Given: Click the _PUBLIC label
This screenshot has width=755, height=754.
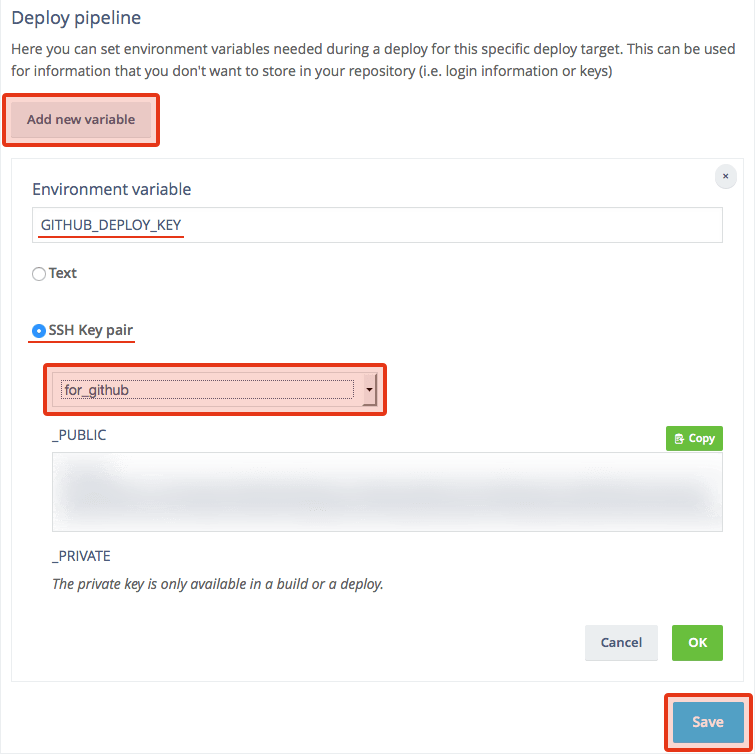Looking at the screenshot, I should coord(79,435).
